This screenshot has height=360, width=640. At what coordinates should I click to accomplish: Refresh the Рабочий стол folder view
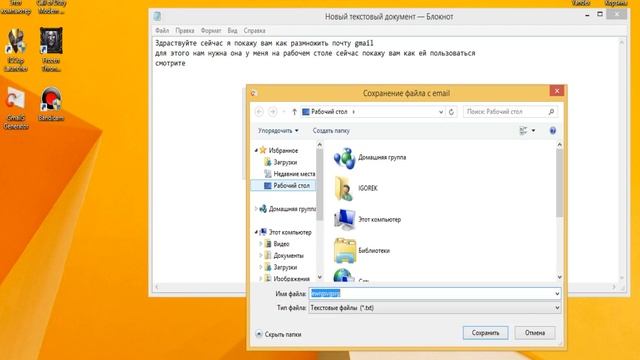point(451,111)
